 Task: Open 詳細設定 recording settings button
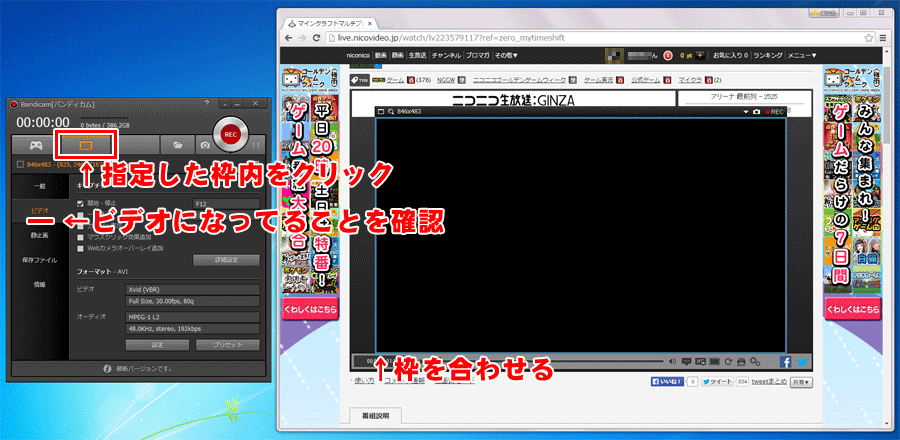click(226, 260)
